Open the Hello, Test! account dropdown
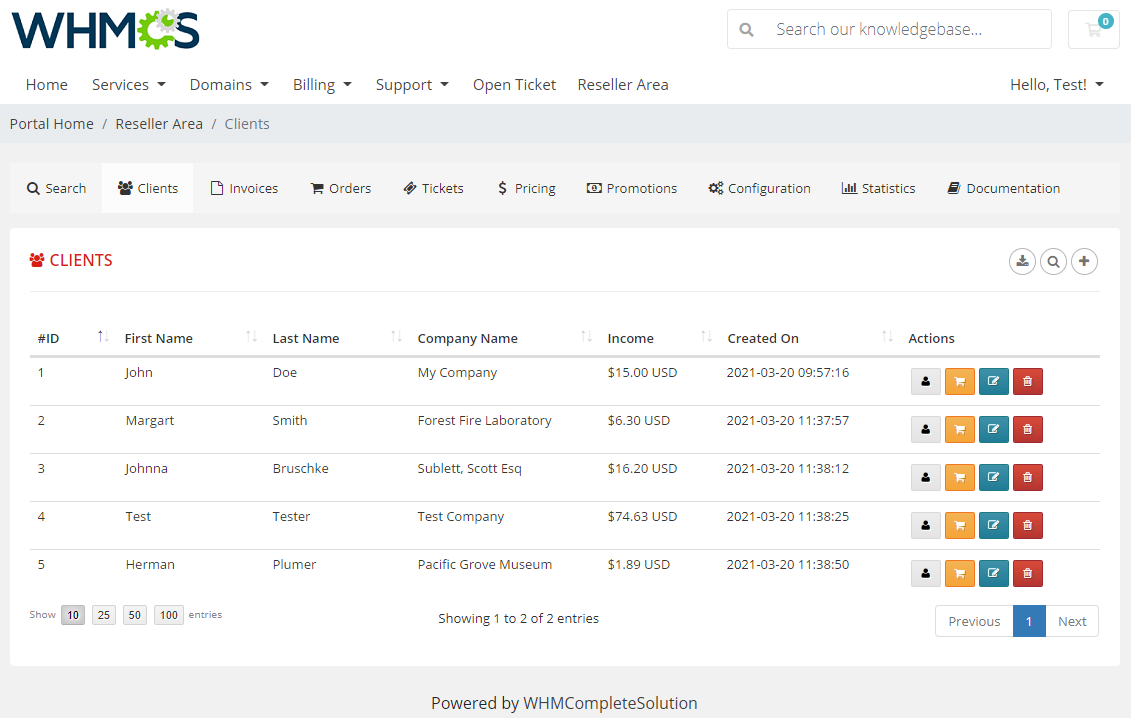Screen dimensions: 1131x718 tap(1057, 84)
